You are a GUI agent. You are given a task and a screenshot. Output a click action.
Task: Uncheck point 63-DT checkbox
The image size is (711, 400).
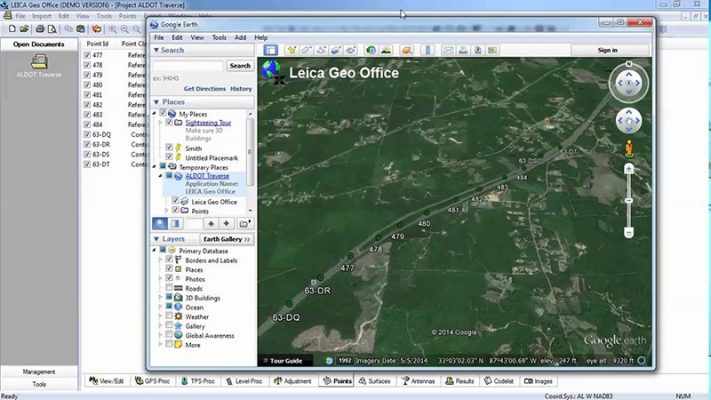[87, 164]
